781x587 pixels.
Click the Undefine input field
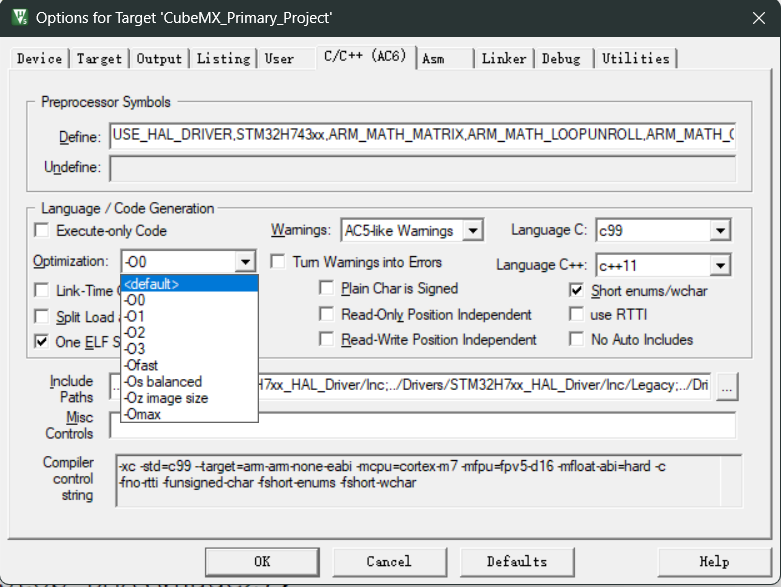[422, 168]
